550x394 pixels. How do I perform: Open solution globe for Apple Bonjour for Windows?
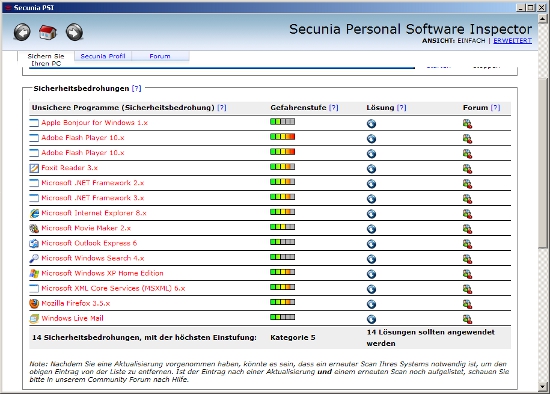pos(371,123)
